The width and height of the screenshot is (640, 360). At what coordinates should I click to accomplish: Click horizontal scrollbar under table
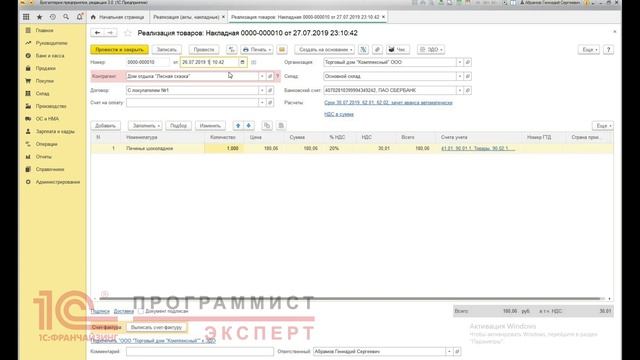click(x=350, y=299)
